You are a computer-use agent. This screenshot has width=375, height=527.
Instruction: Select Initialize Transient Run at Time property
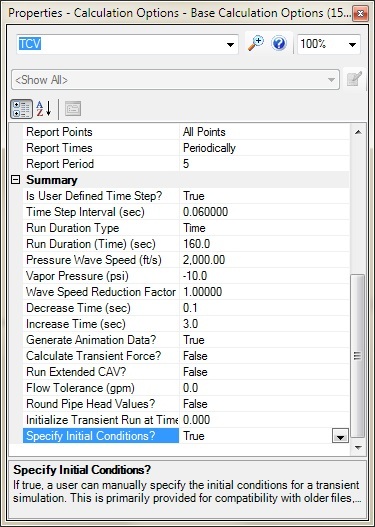[x=101, y=420]
